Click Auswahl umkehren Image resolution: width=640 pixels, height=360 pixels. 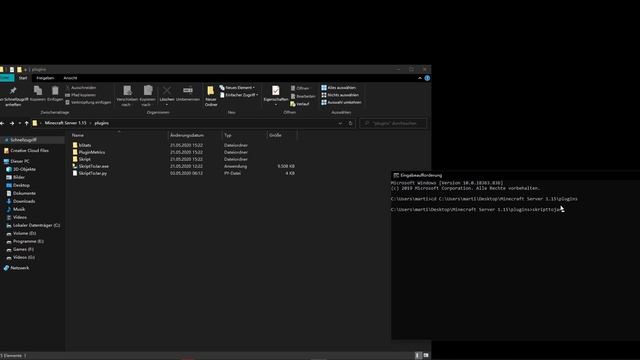point(341,102)
